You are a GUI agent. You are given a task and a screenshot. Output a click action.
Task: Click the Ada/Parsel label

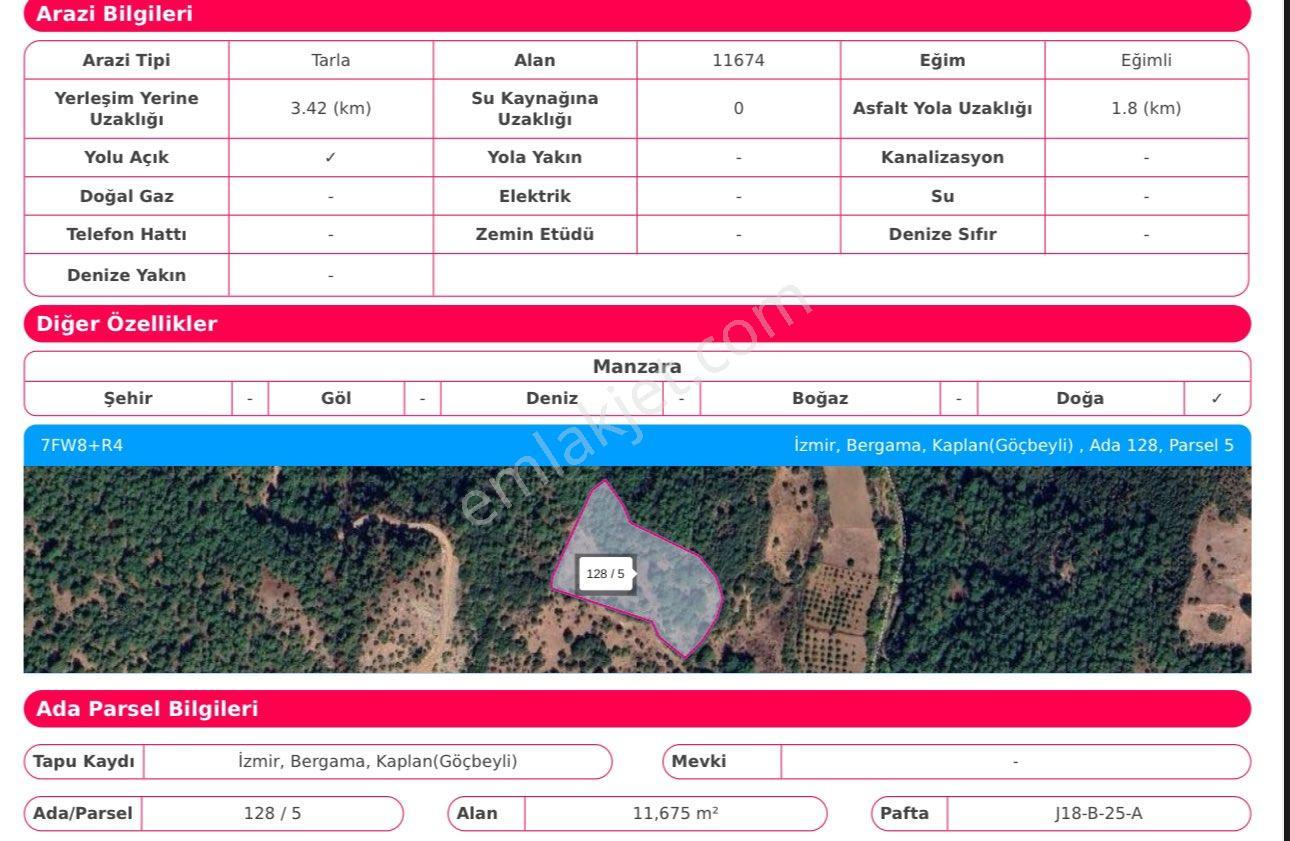[83, 814]
